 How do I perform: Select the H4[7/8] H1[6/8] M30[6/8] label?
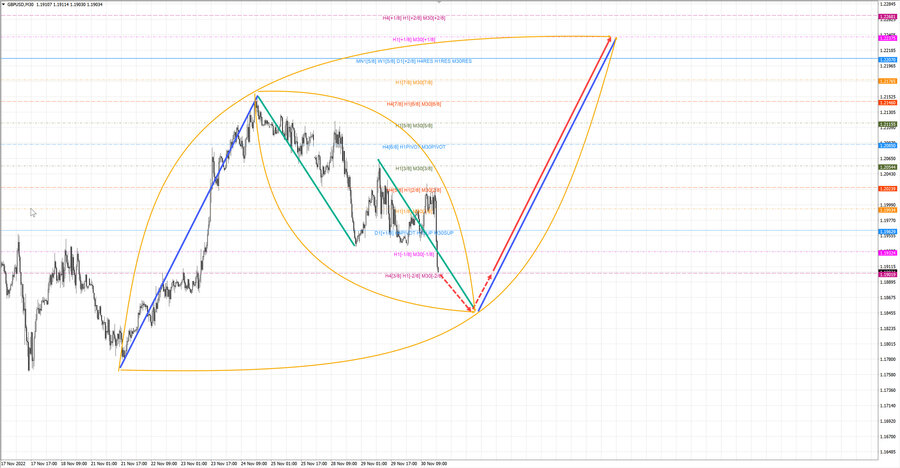click(414, 104)
